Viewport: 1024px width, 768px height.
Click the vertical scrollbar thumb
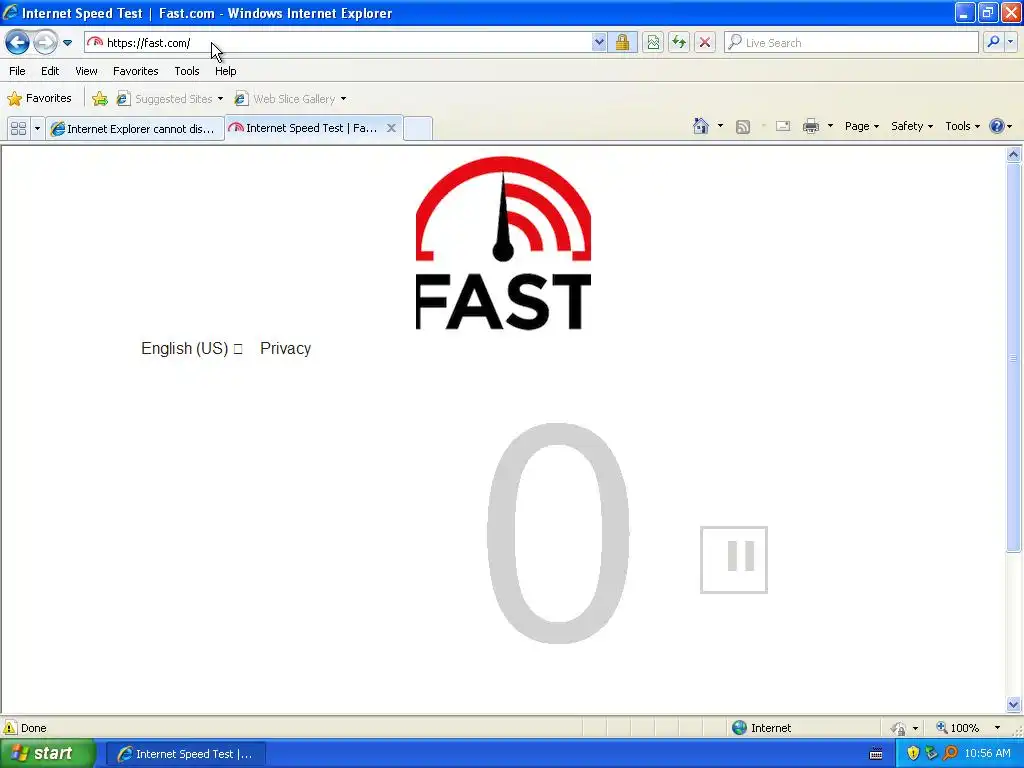[x=1014, y=358]
